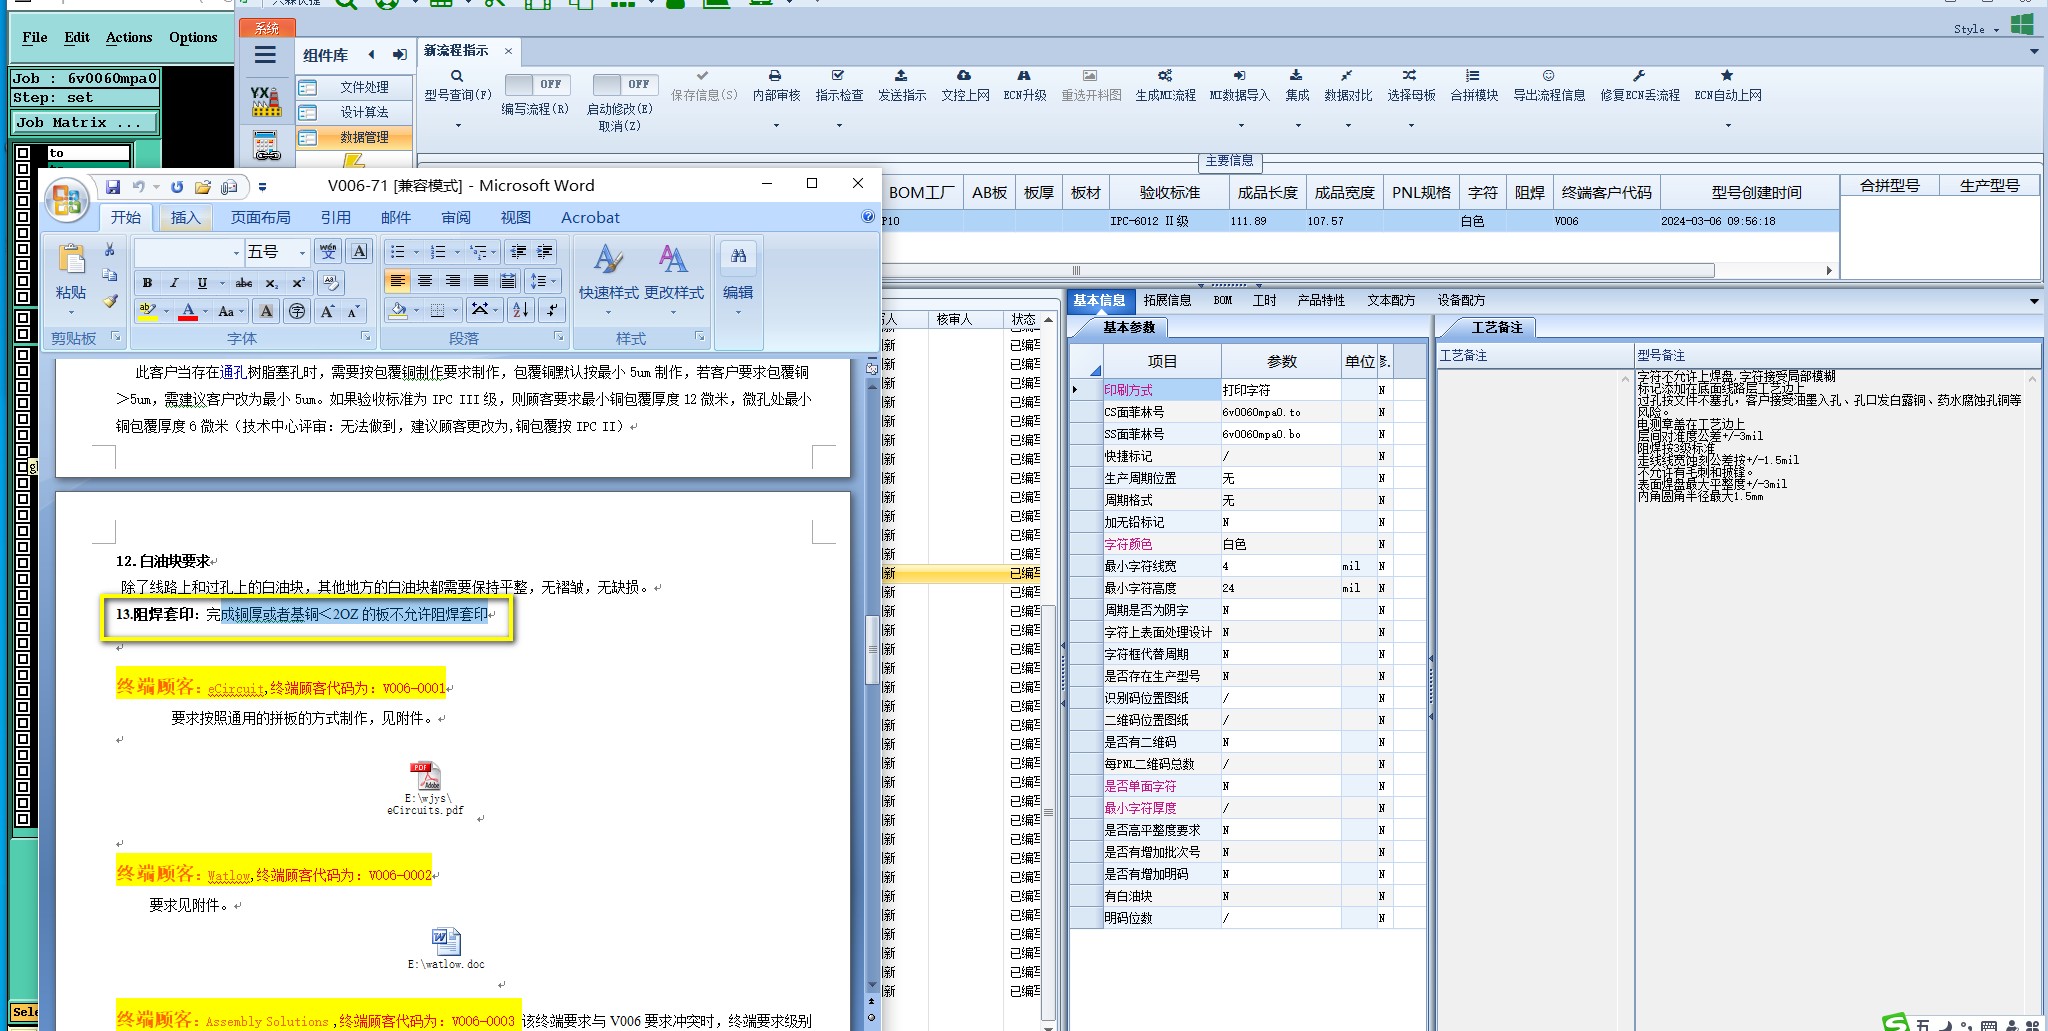Open the 文件处理 component item

click(x=355, y=87)
